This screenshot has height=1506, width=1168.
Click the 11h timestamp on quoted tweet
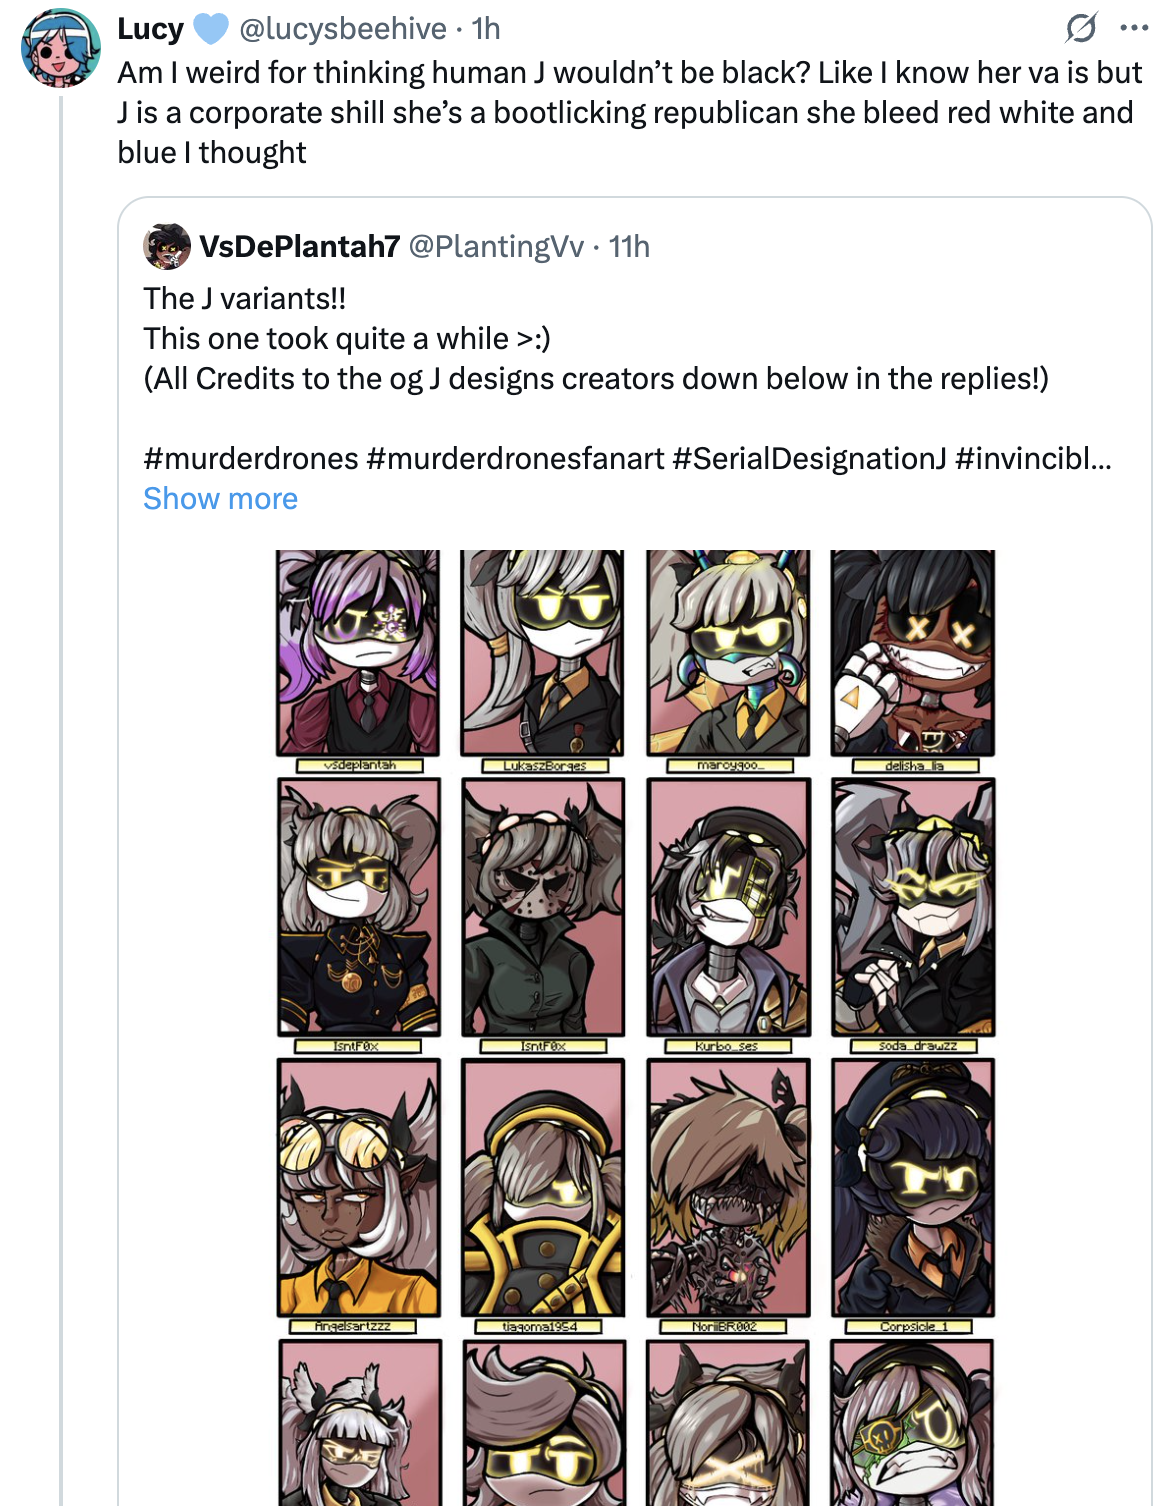[x=629, y=246]
